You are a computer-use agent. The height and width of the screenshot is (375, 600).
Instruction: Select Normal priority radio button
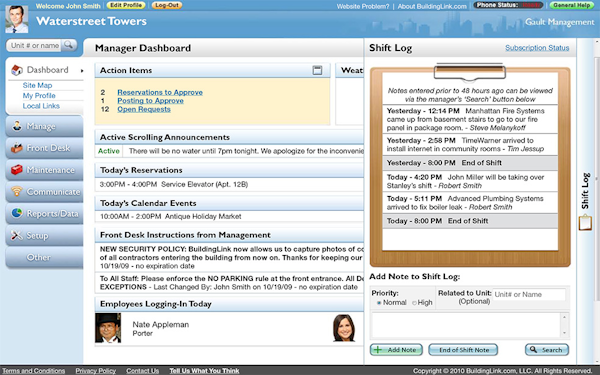(x=379, y=303)
